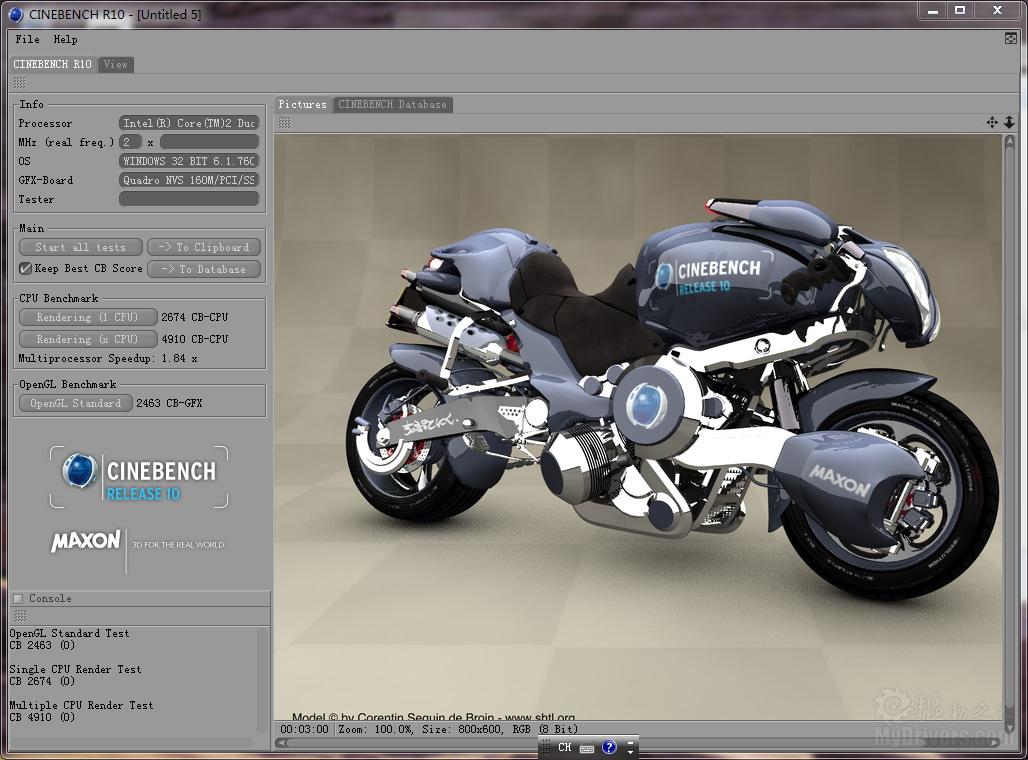Click the grip handle under CINEBENCH R10 tab
The width and height of the screenshot is (1028, 760).
click(x=19, y=82)
